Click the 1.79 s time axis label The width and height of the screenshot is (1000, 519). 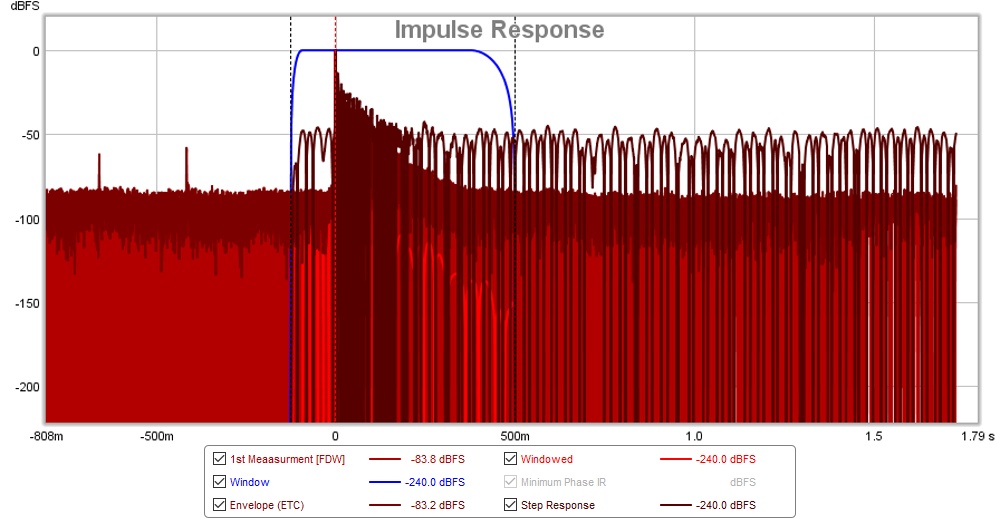pyautogui.click(x=978, y=436)
